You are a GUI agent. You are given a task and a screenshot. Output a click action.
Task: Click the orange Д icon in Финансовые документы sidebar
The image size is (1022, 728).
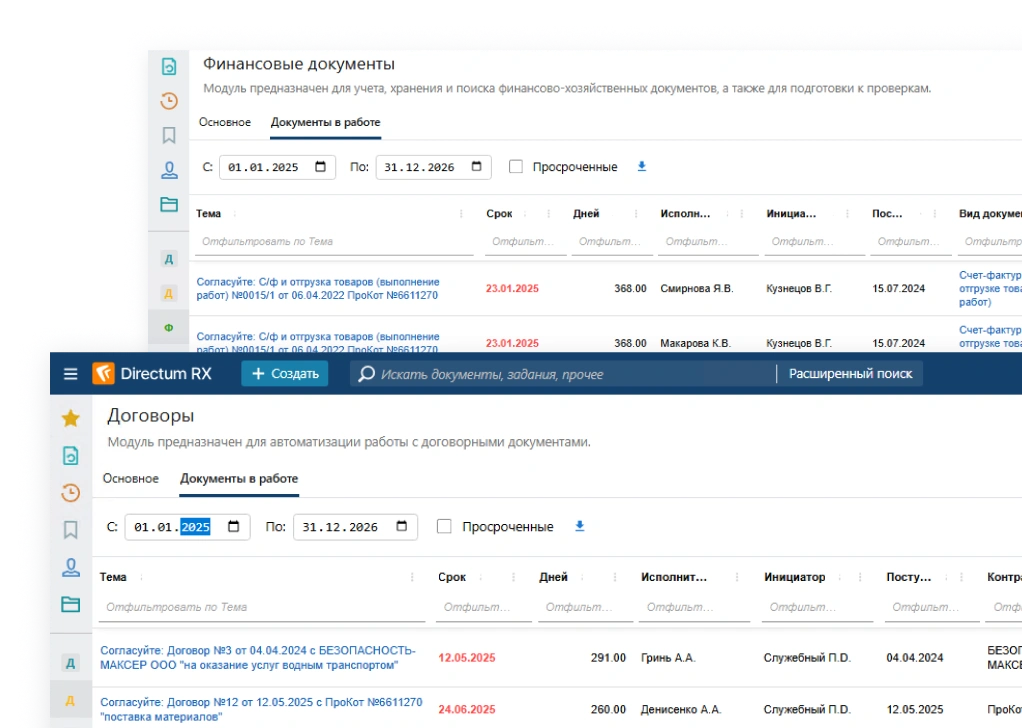coord(169,294)
